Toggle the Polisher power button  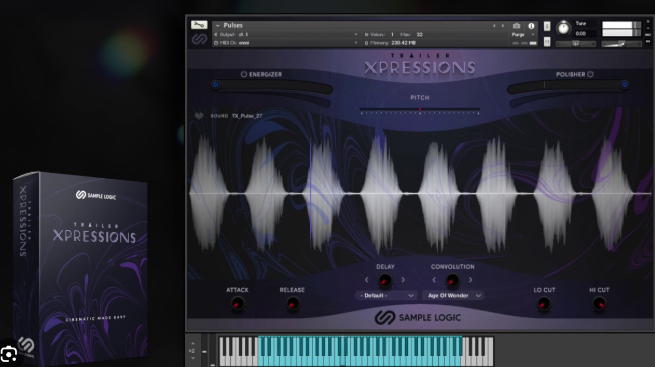pyautogui.click(x=590, y=74)
